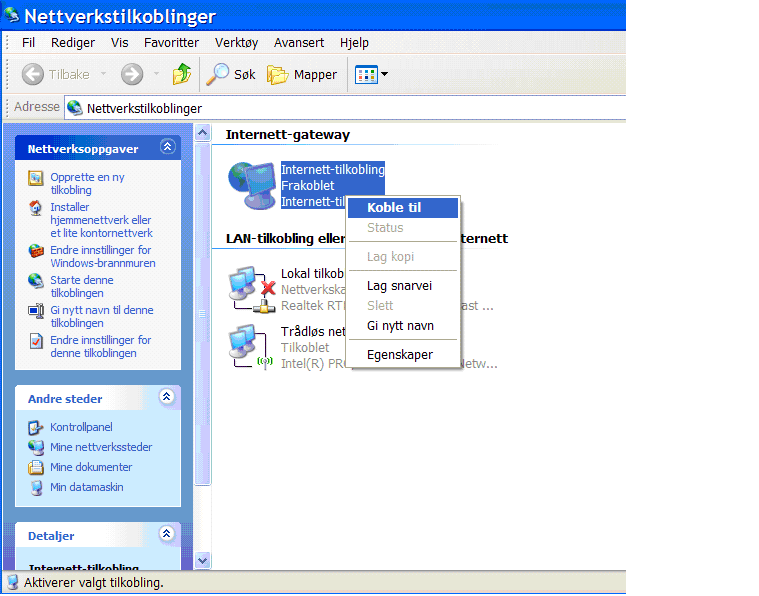Click the Back arrow toolbar icon
This screenshot has width=759, height=596.
click(33, 75)
